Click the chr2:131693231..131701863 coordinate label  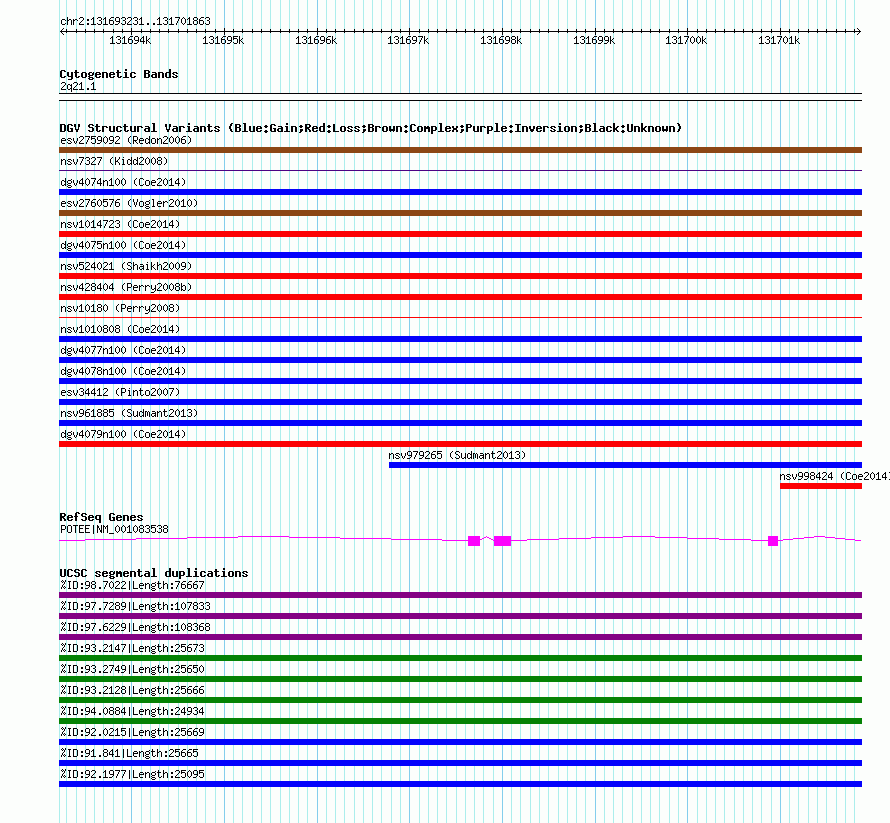135,22
